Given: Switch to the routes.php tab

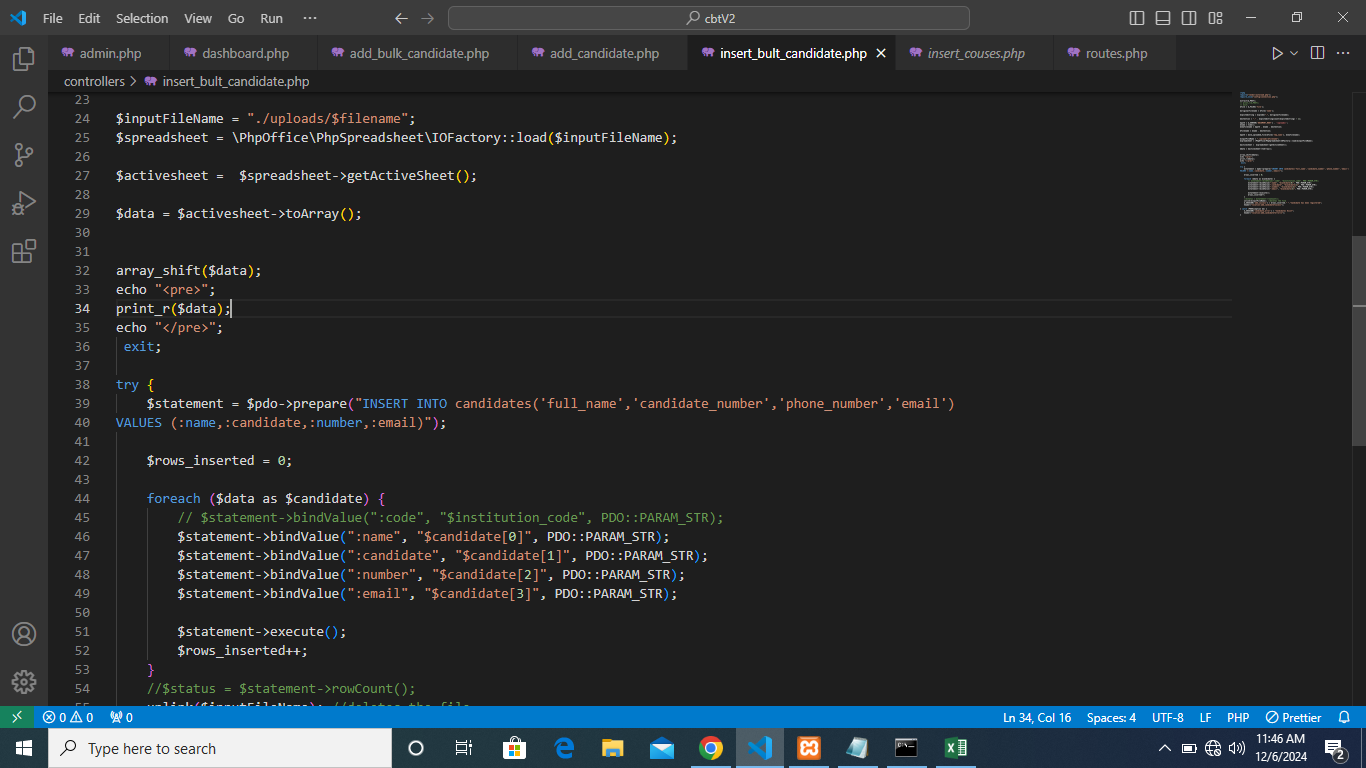Looking at the screenshot, I should click(1115, 53).
